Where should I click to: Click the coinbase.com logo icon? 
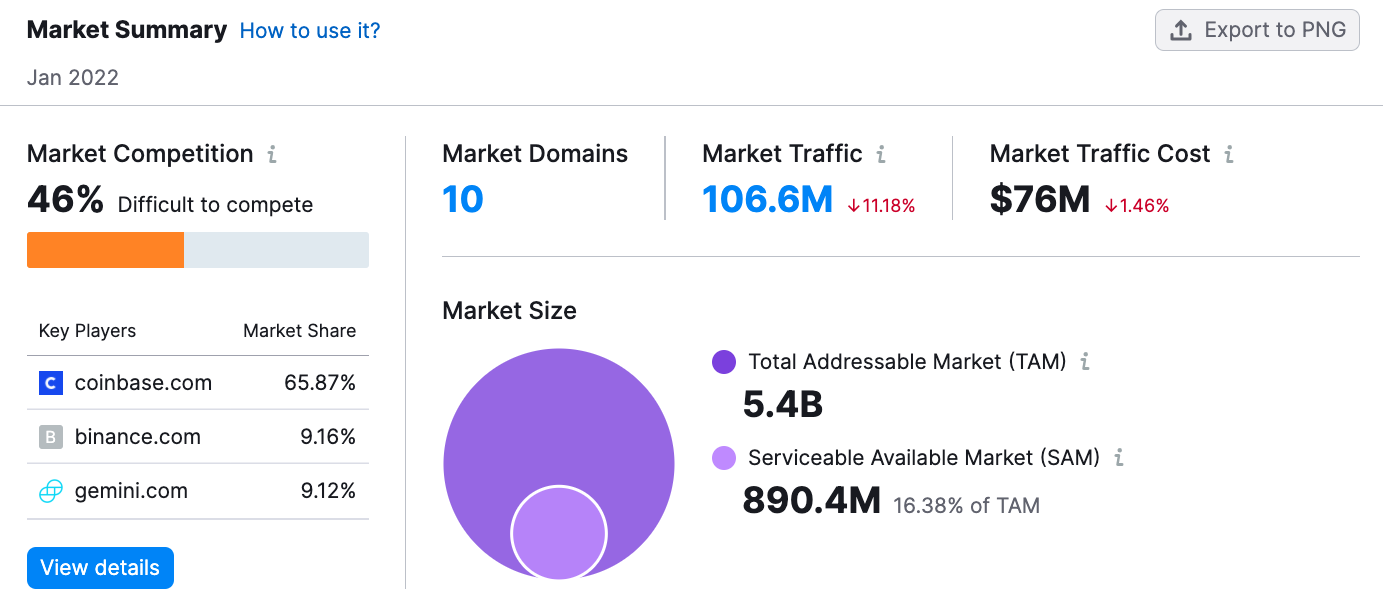coord(51,383)
